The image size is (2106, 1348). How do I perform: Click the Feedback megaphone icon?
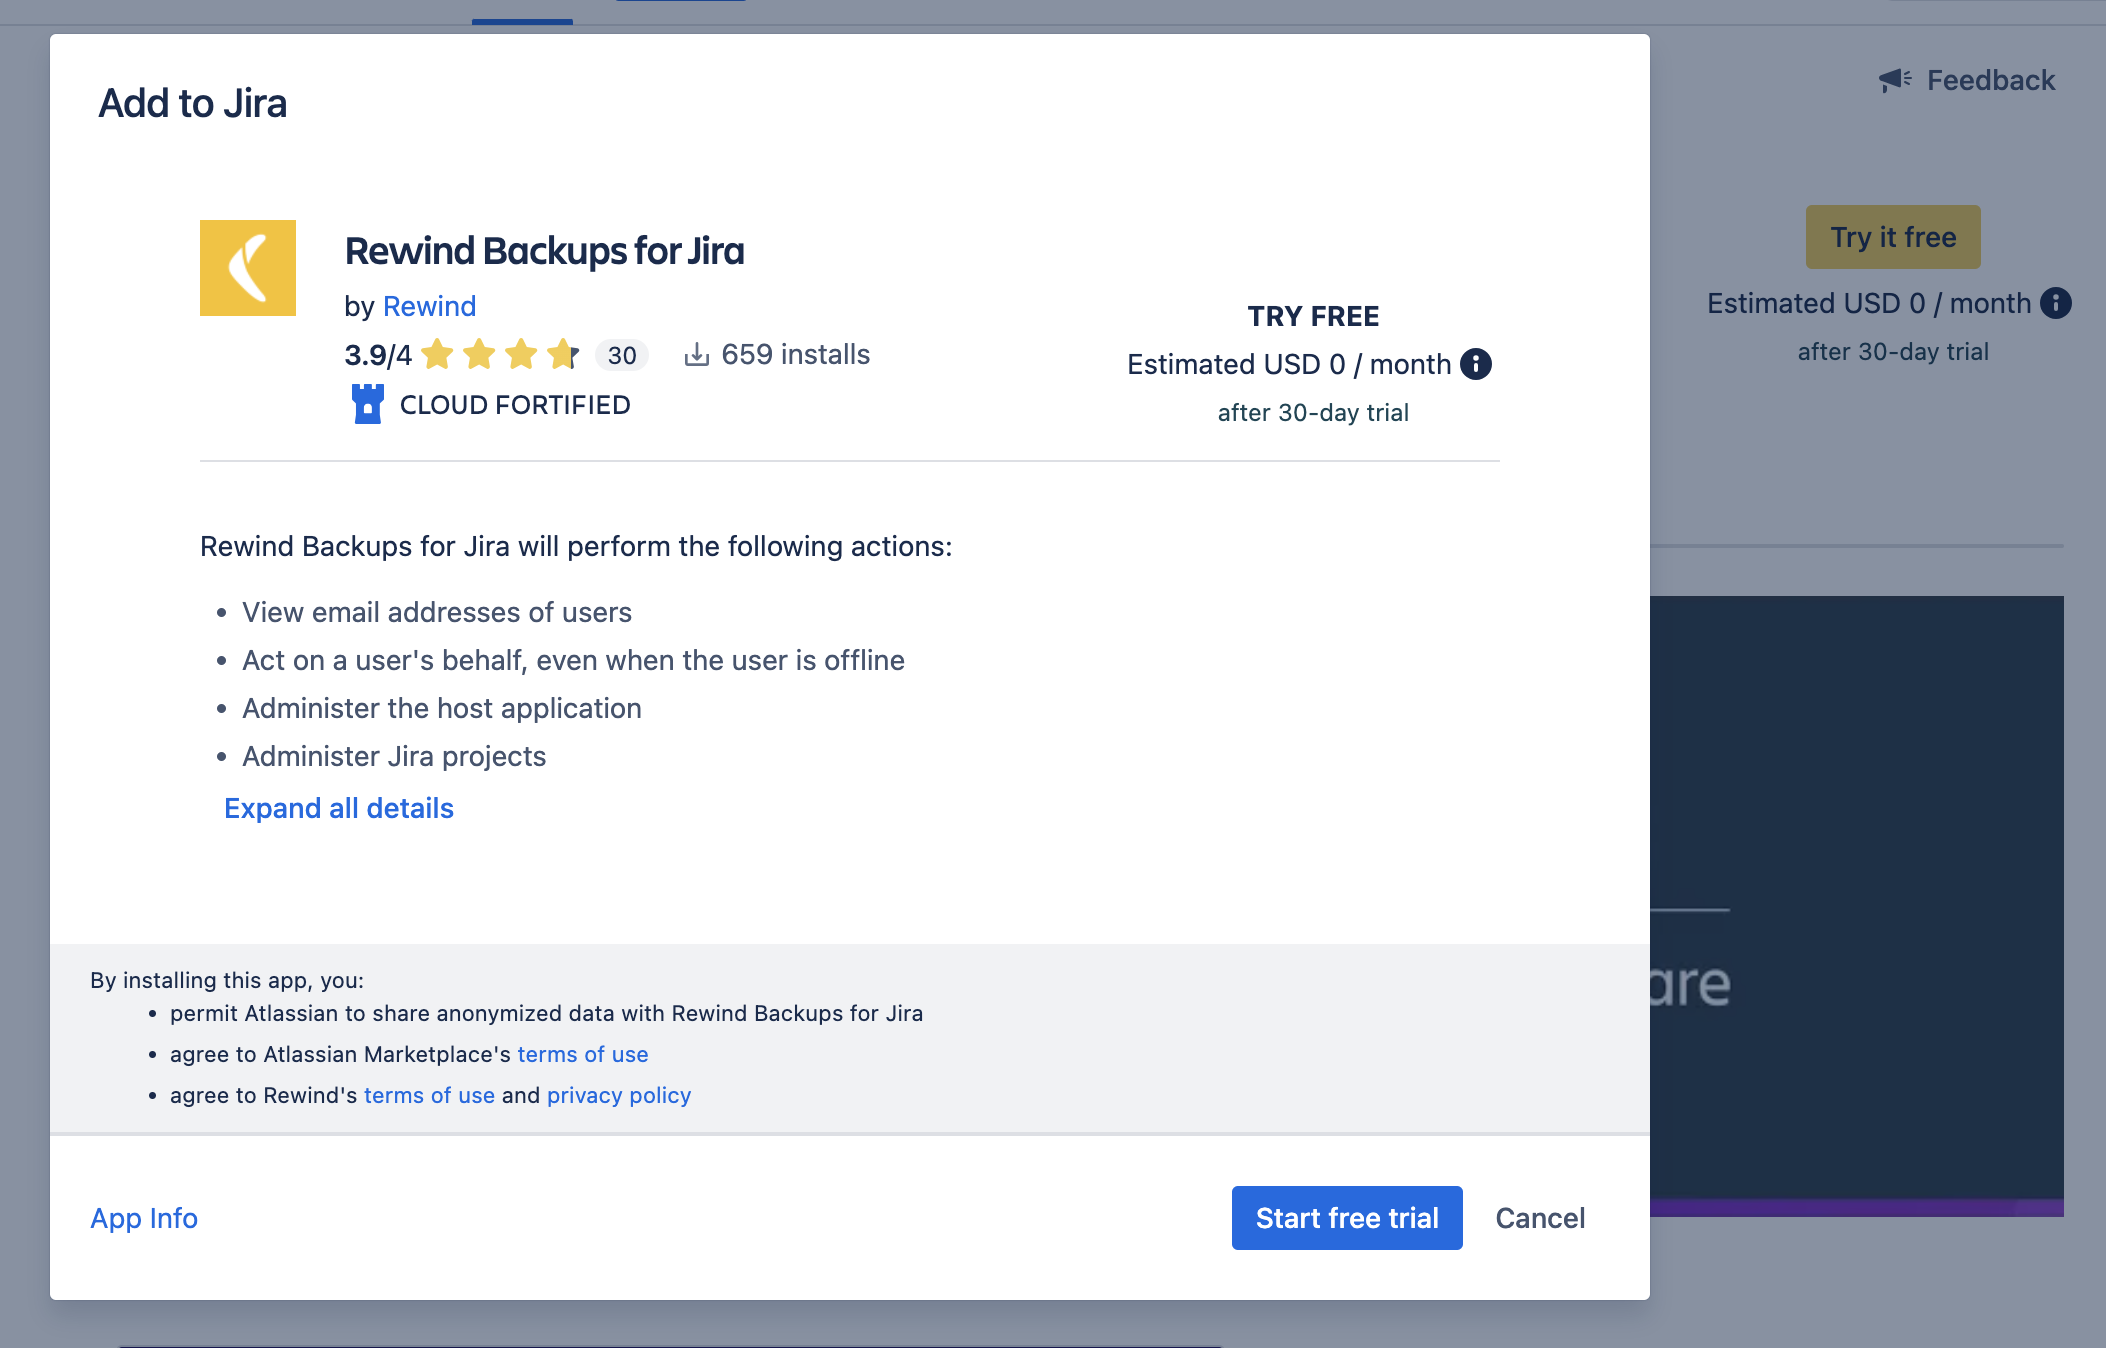[1894, 79]
